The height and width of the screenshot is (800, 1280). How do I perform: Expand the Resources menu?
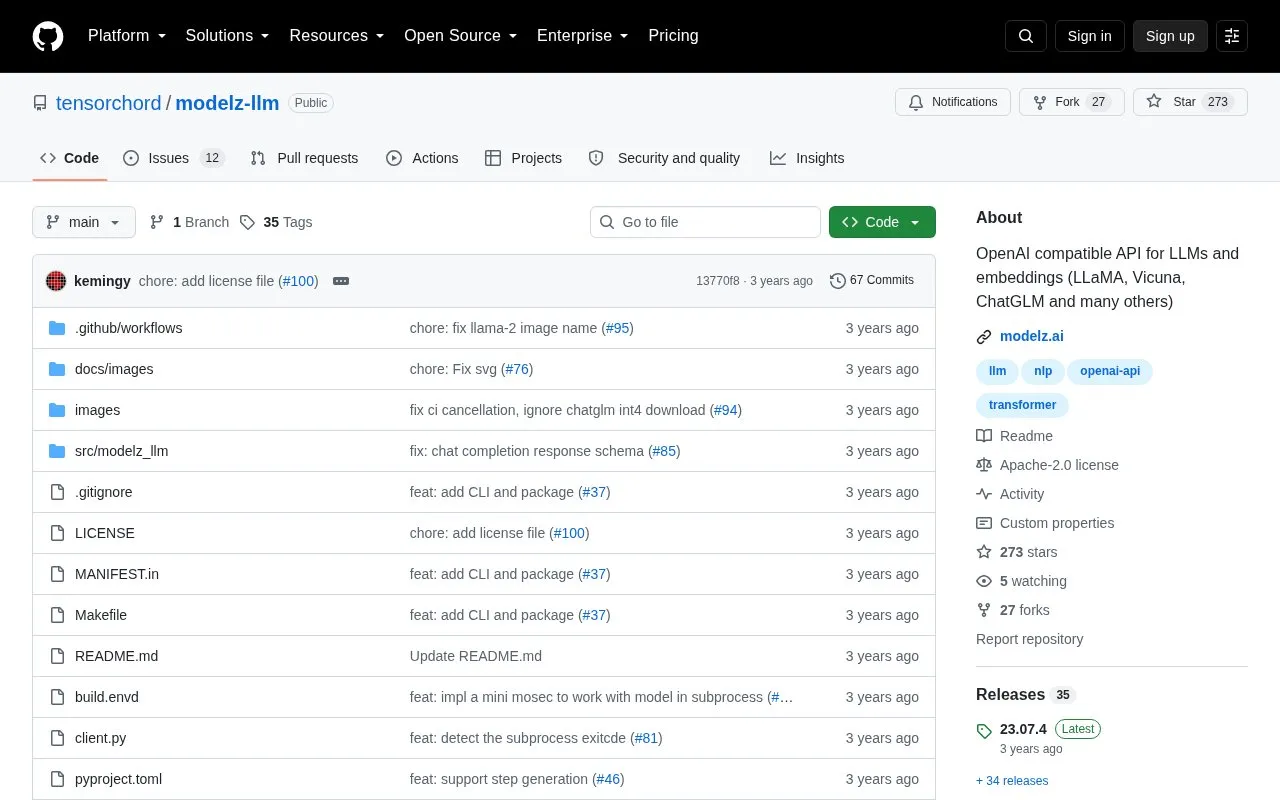(336, 36)
